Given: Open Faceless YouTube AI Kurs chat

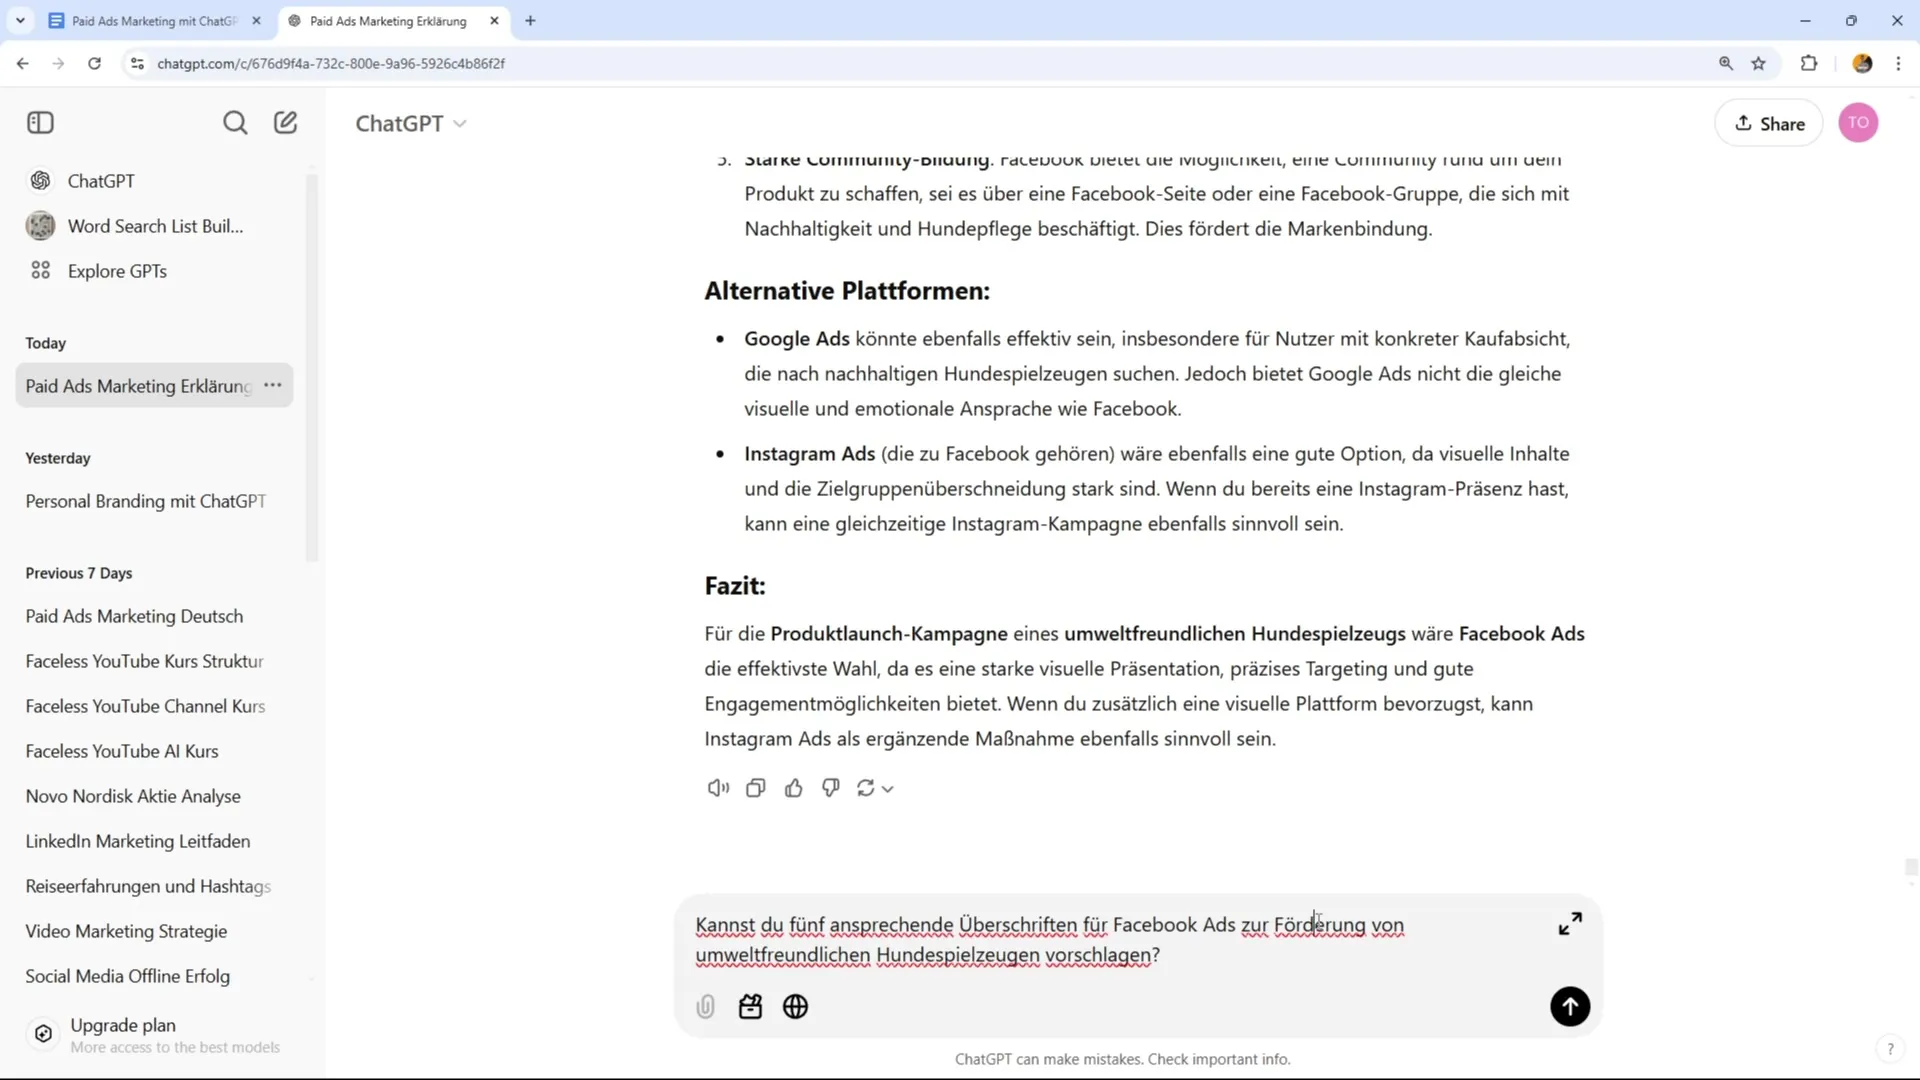Looking at the screenshot, I should tap(122, 751).
